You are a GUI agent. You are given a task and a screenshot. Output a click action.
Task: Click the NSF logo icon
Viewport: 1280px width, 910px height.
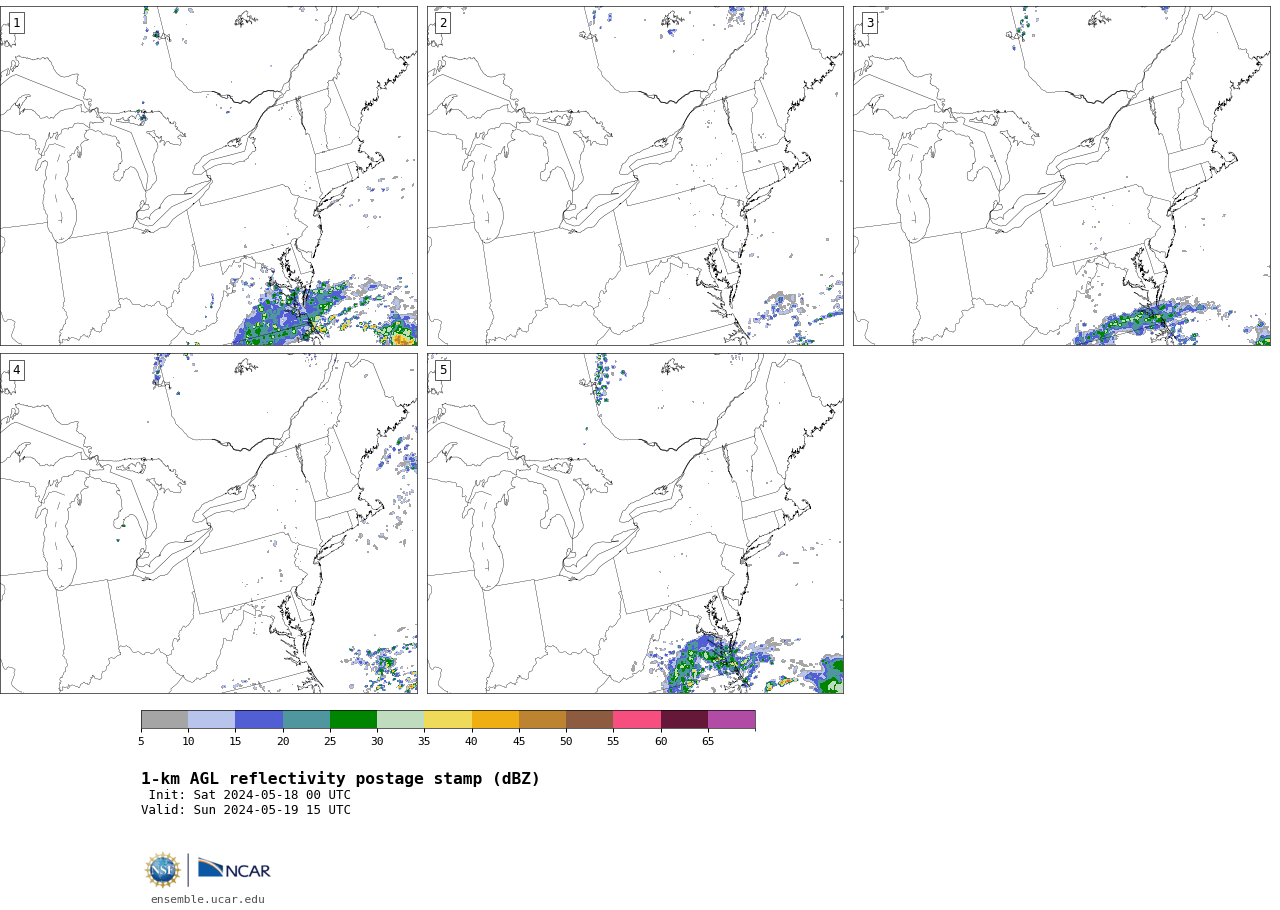pos(162,870)
